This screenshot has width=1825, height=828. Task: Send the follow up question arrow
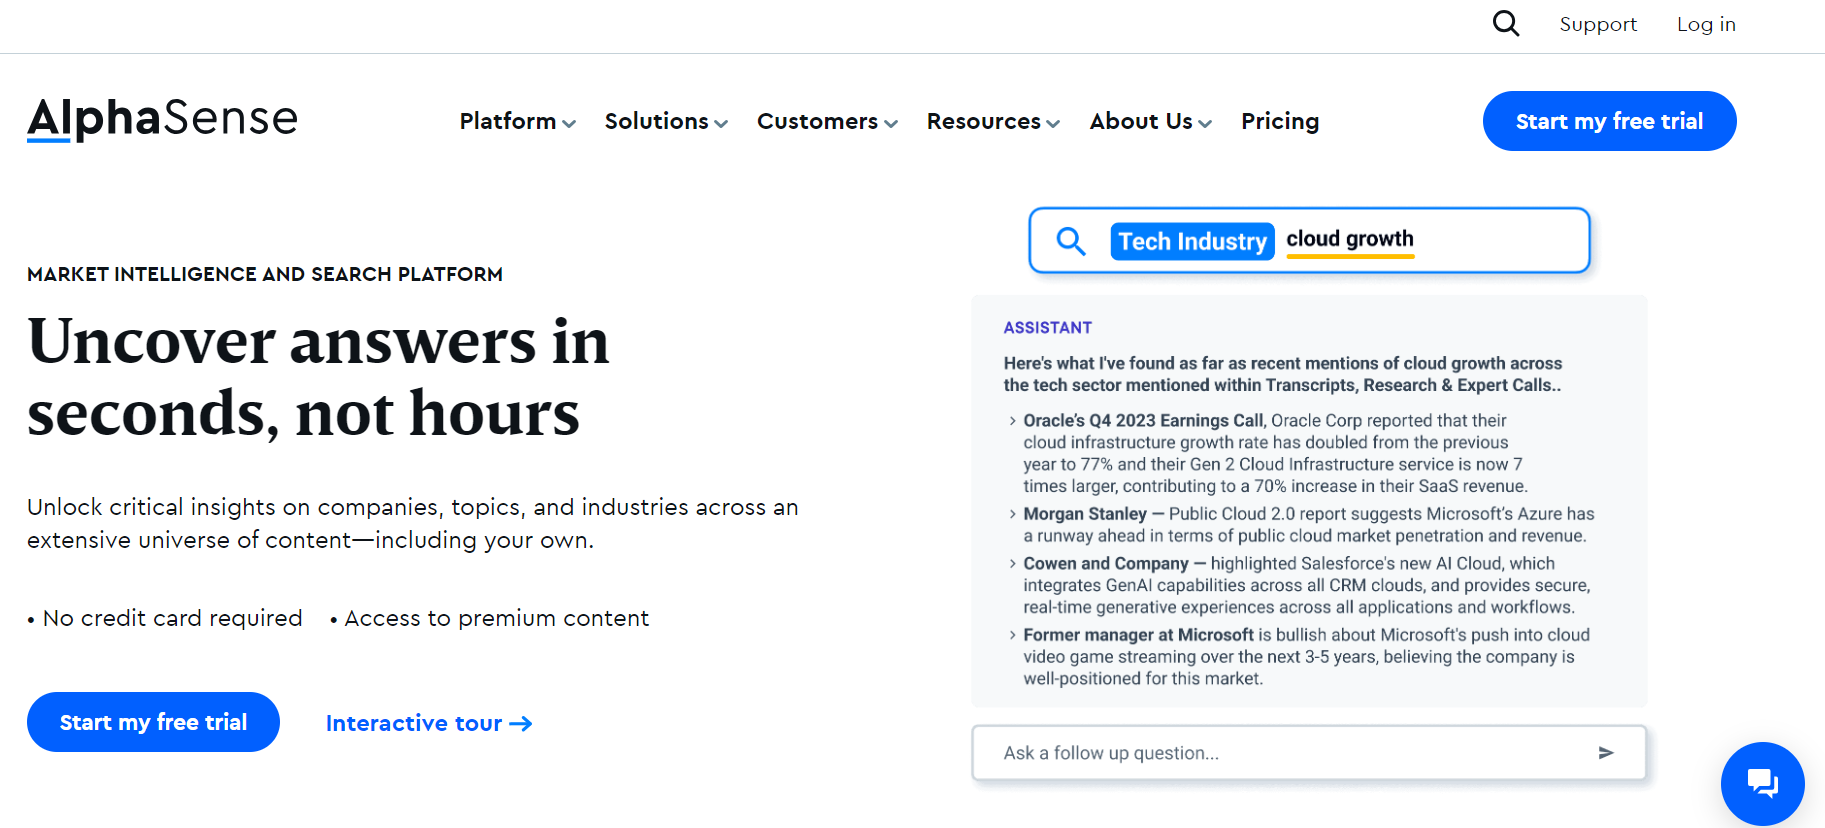pyautogui.click(x=1606, y=753)
